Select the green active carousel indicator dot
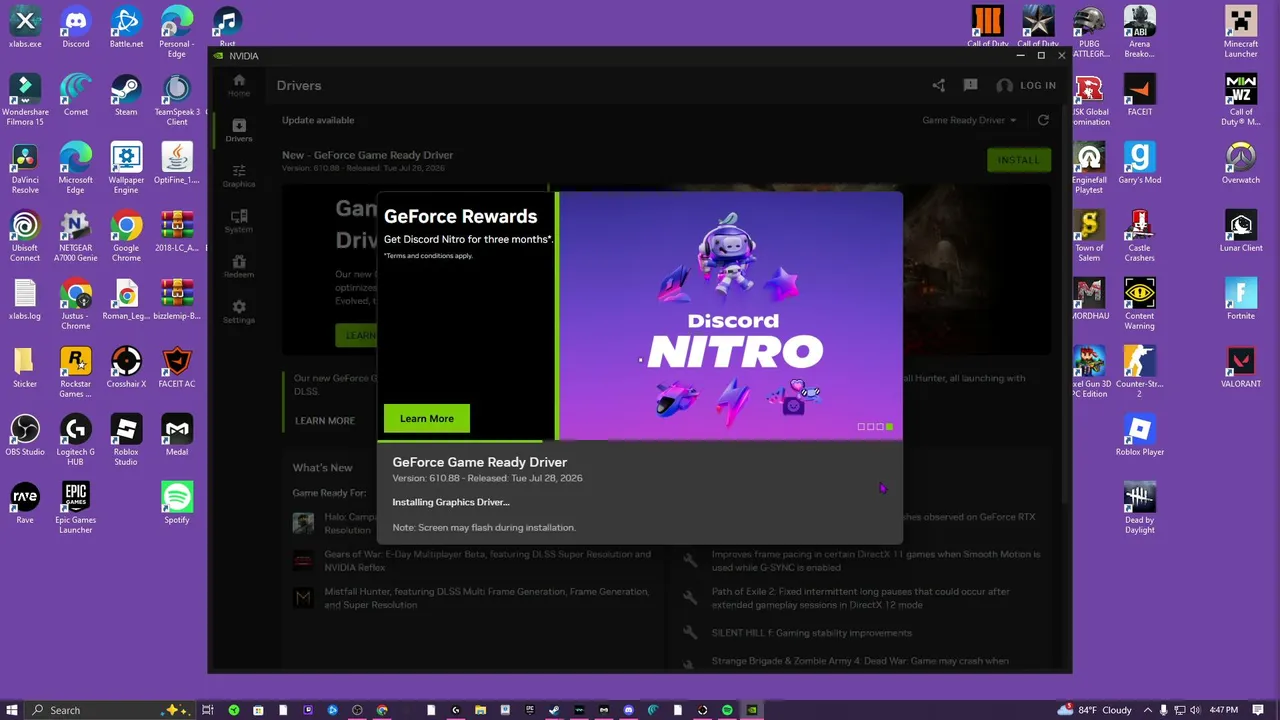 (889, 427)
